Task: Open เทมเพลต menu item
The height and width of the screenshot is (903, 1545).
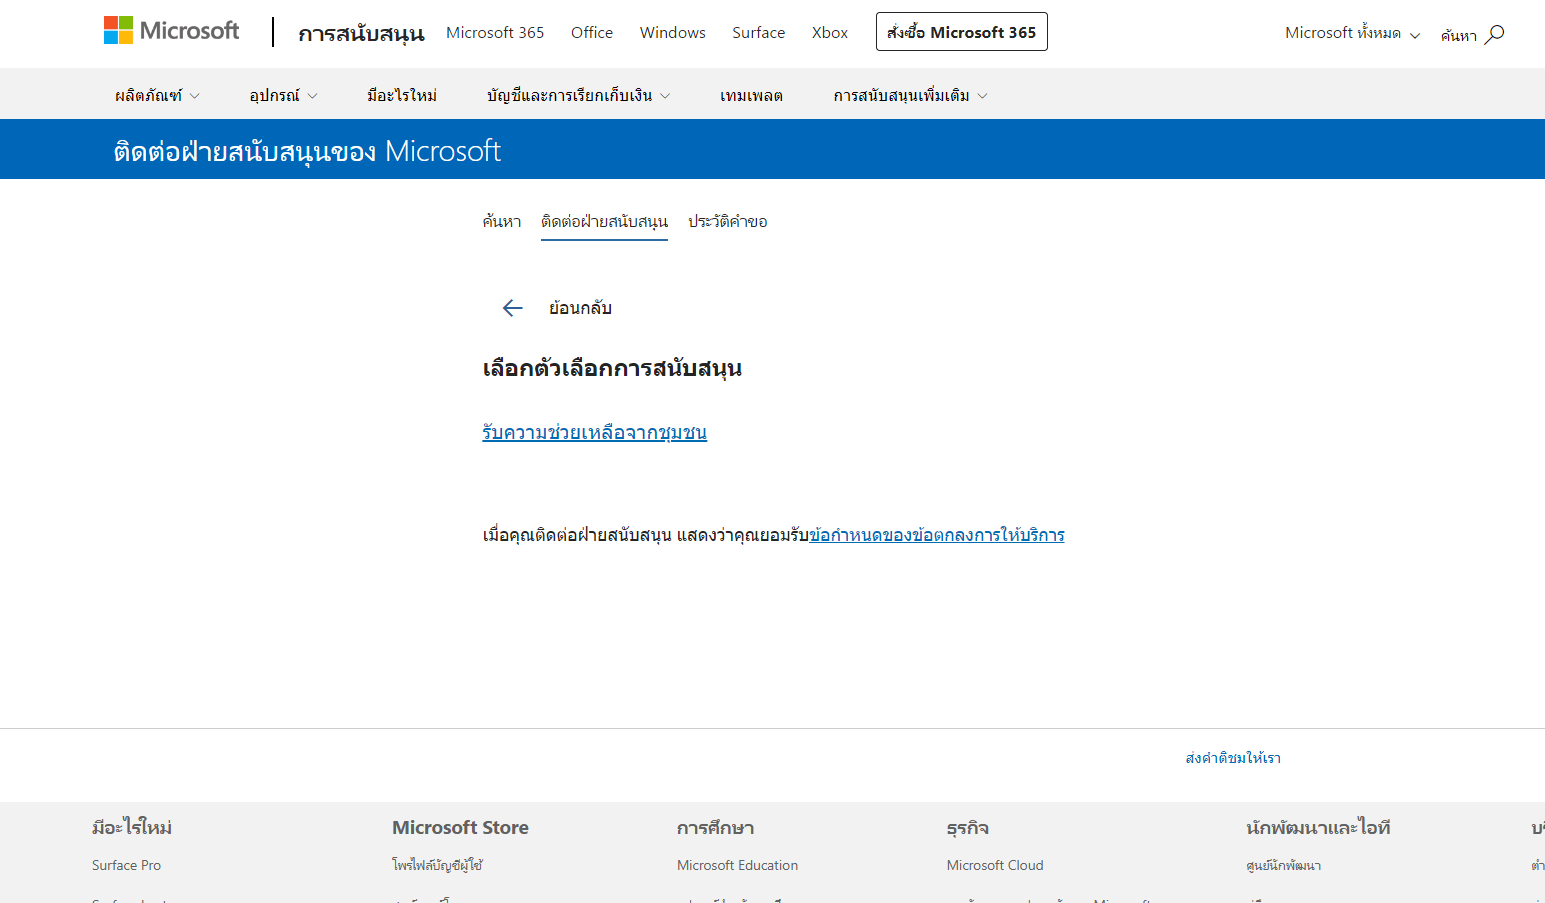Action: tap(751, 95)
